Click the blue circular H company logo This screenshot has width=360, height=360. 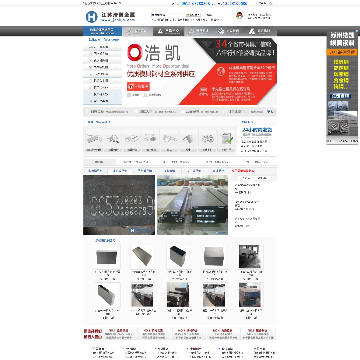pyautogui.click(x=91, y=17)
